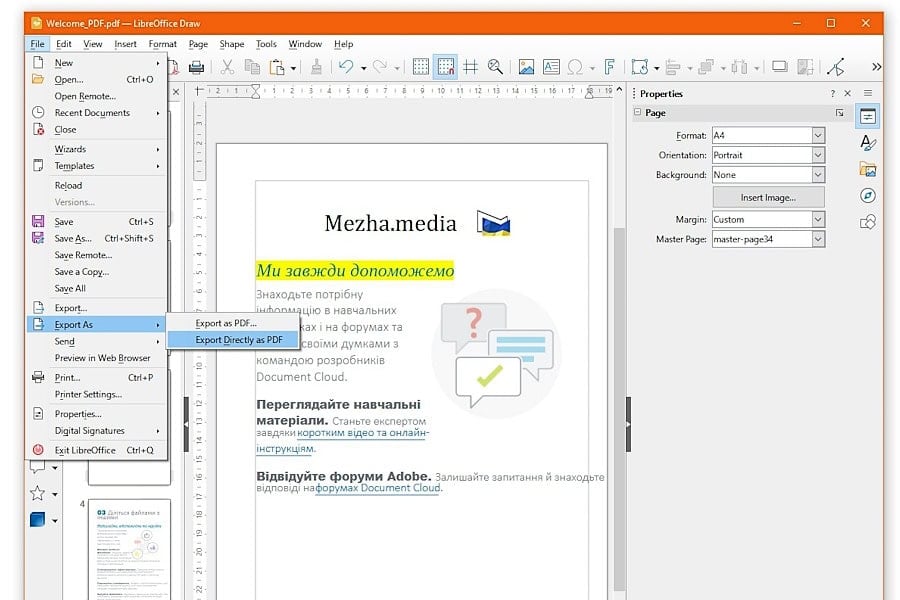Switch to Properties sidebar tab icon
The width and height of the screenshot is (900, 600).
868,117
